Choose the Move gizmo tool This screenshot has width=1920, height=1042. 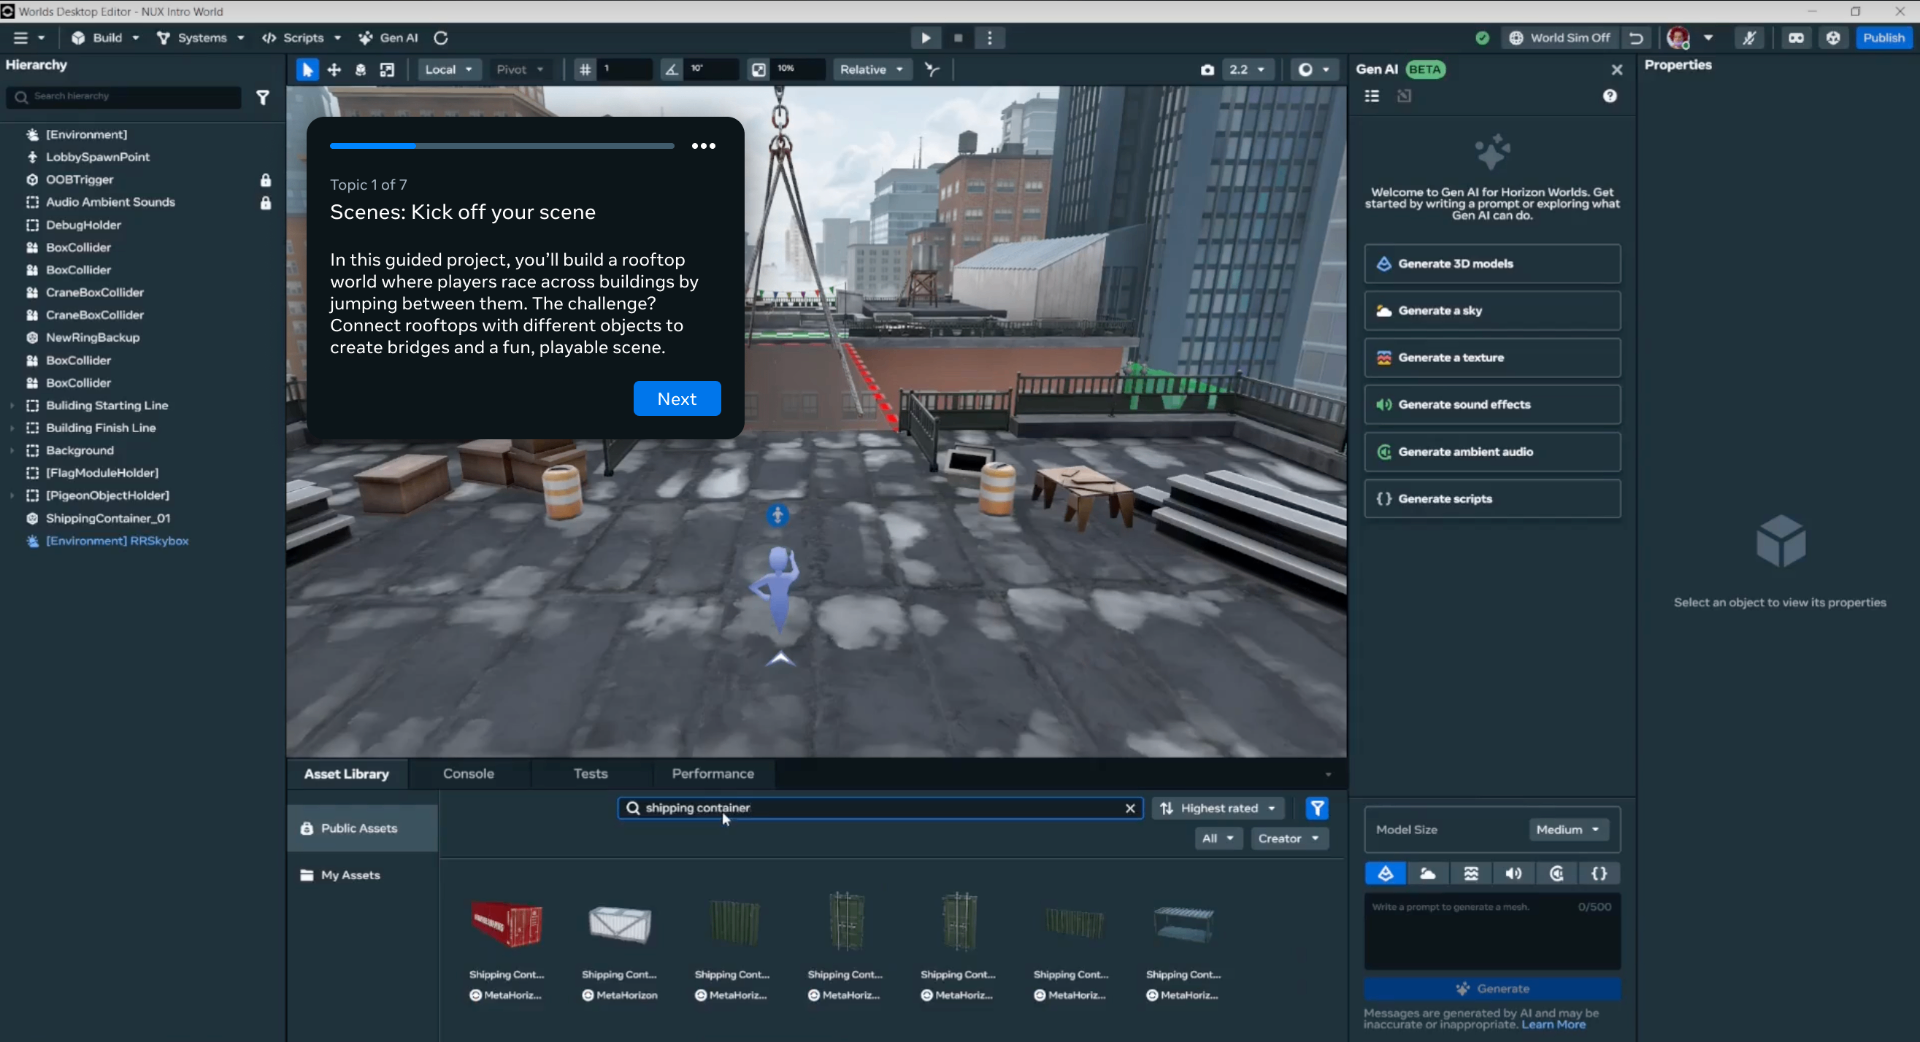tap(334, 70)
